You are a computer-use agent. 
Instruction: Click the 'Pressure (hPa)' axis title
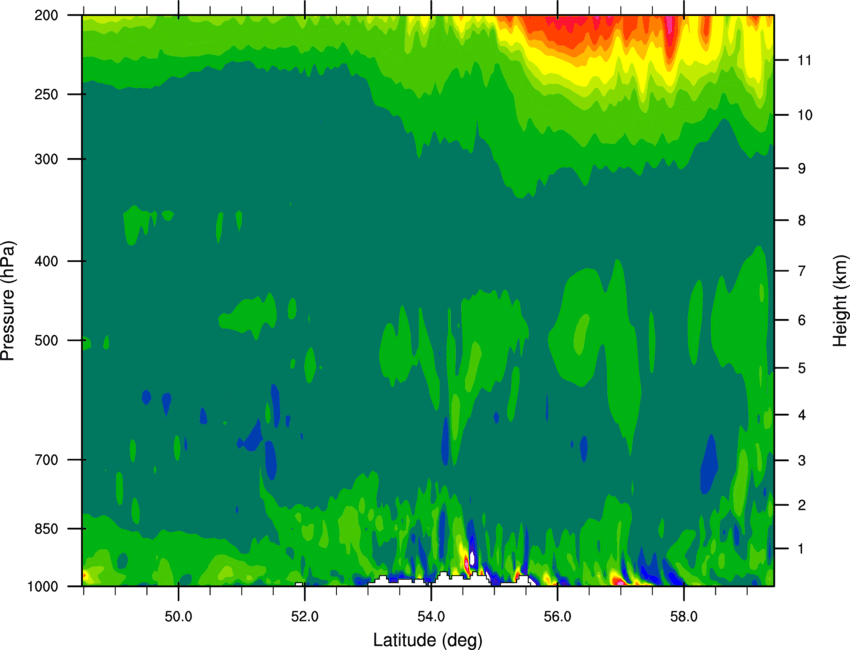[x=8, y=301]
